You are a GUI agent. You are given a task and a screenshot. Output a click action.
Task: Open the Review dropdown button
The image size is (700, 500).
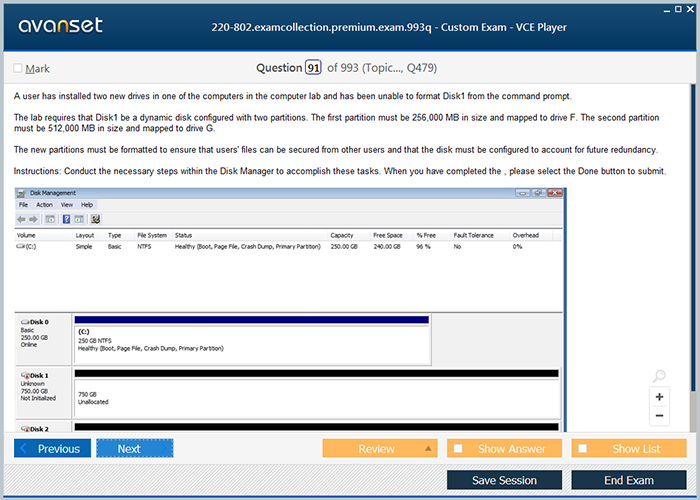click(380, 448)
